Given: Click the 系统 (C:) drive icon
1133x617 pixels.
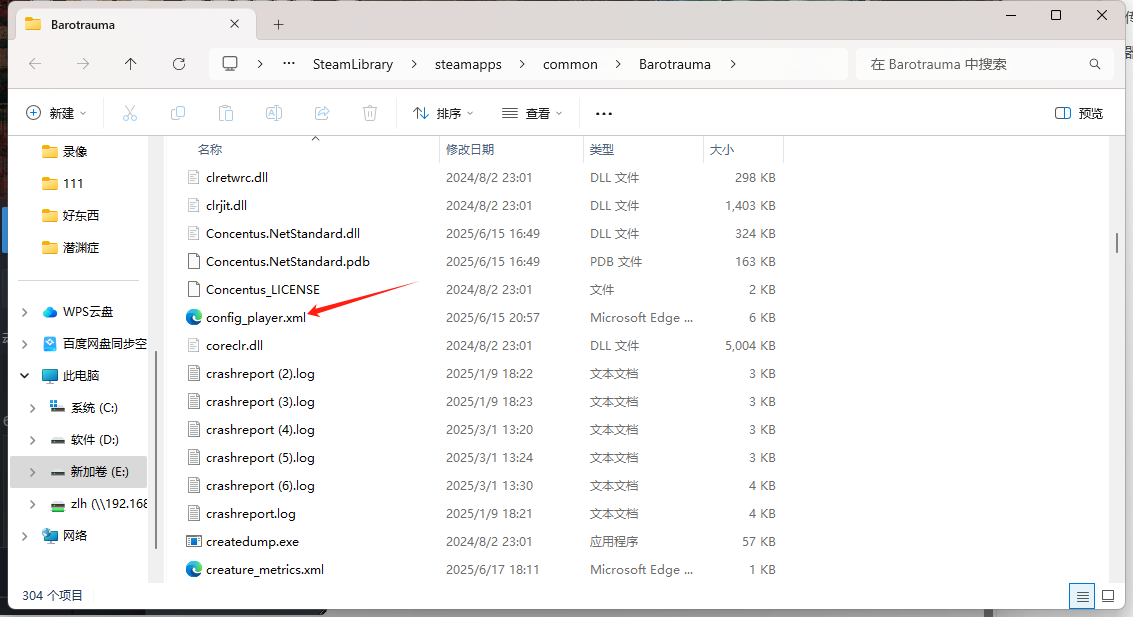Looking at the screenshot, I should tap(57, 407).
